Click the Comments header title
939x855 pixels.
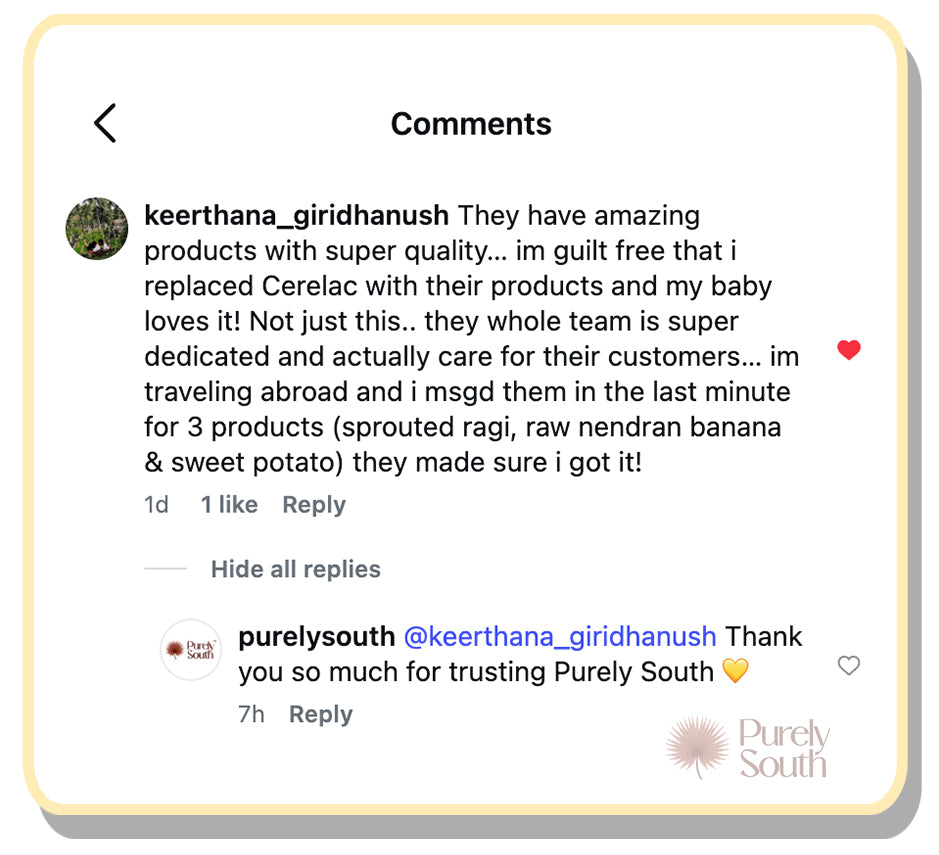coord(471,124)
